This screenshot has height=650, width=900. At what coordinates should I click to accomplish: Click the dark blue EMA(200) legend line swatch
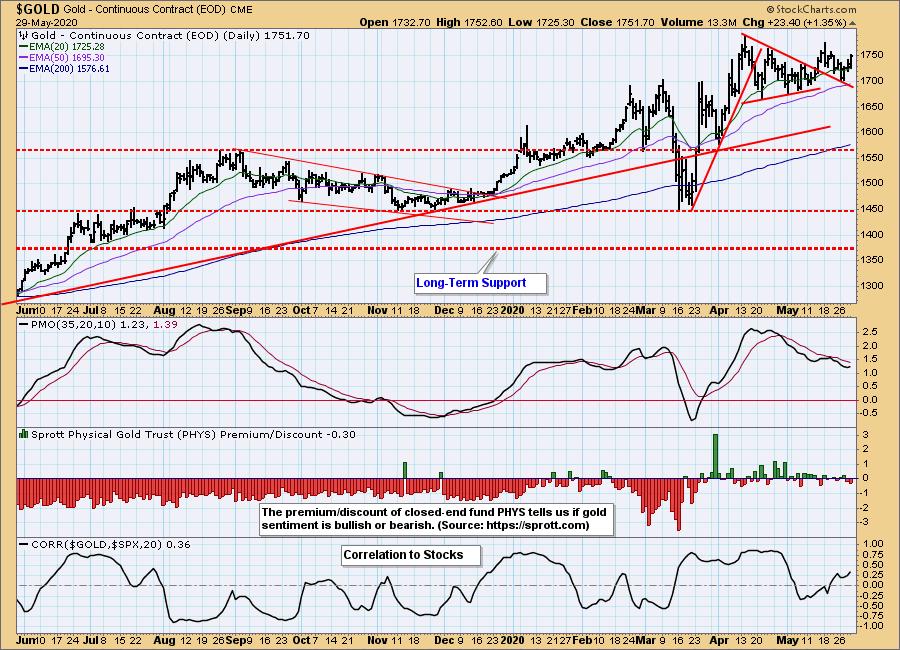coord(24,68)
